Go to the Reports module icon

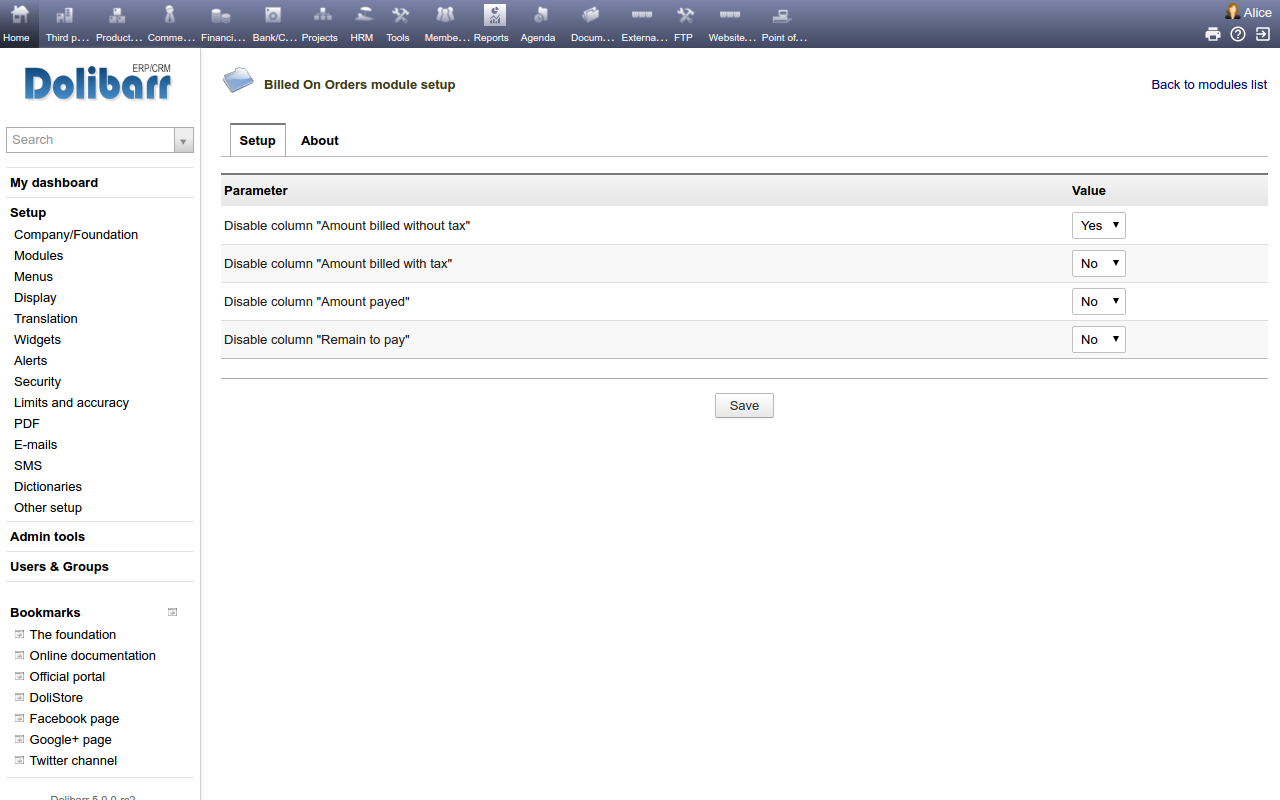[x=493, y=17]
